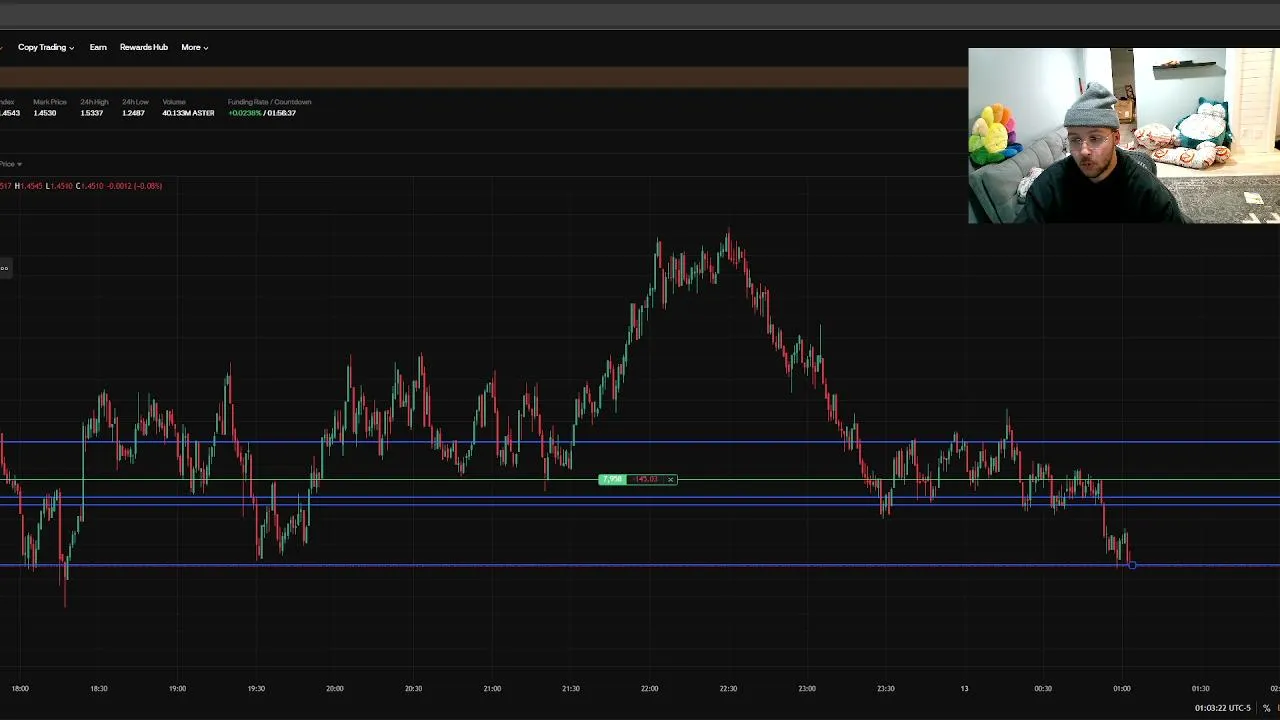Click the Funding Rate / Countdown label
This screenshot has width=1280, height=720.
[x=269, y=102]
